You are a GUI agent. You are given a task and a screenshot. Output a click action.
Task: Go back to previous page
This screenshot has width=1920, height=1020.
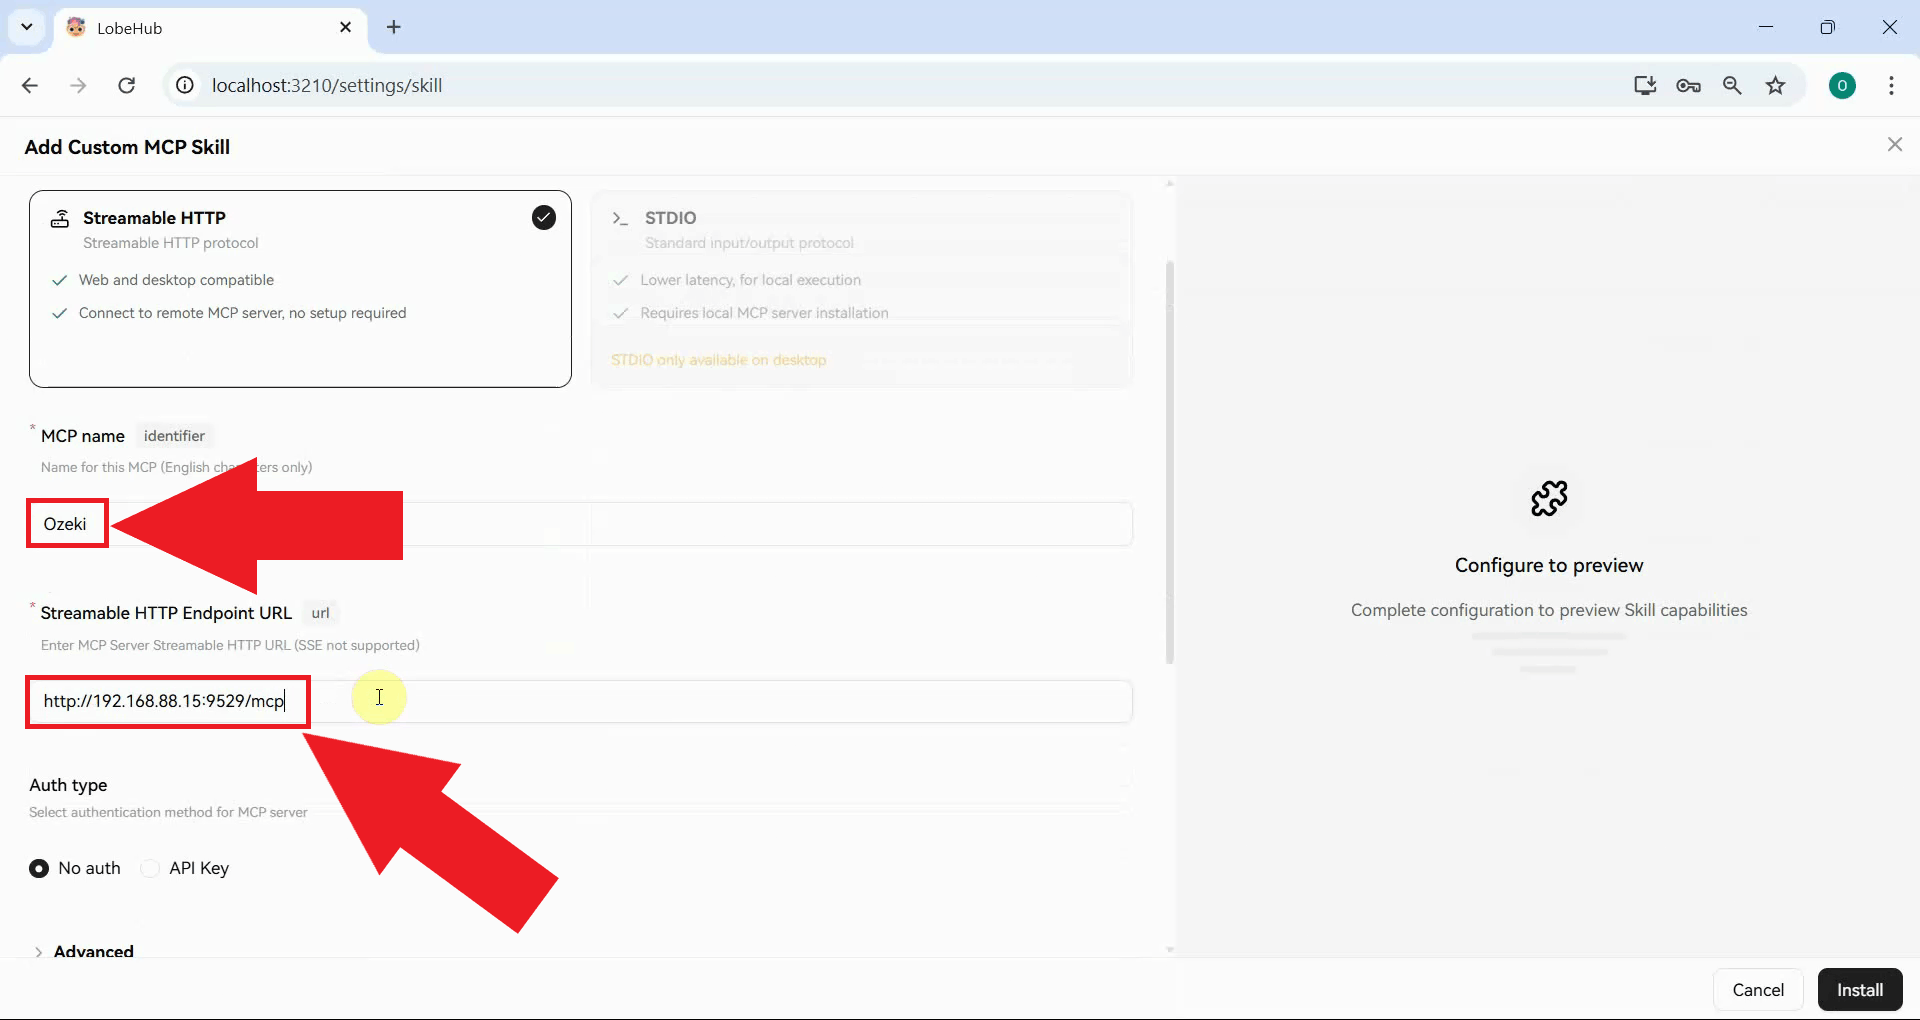pos(30,86)
